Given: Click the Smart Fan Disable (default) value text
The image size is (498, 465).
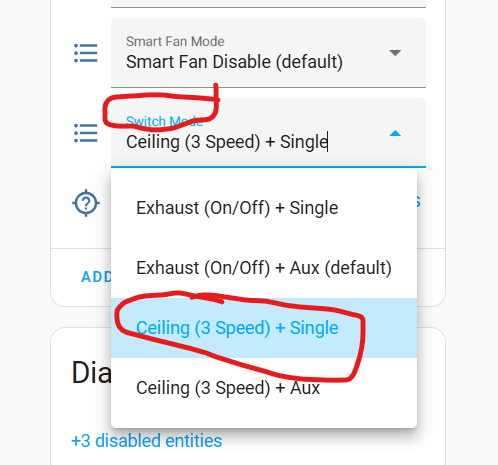Looking at the screenshot, I should click(234, 62).
